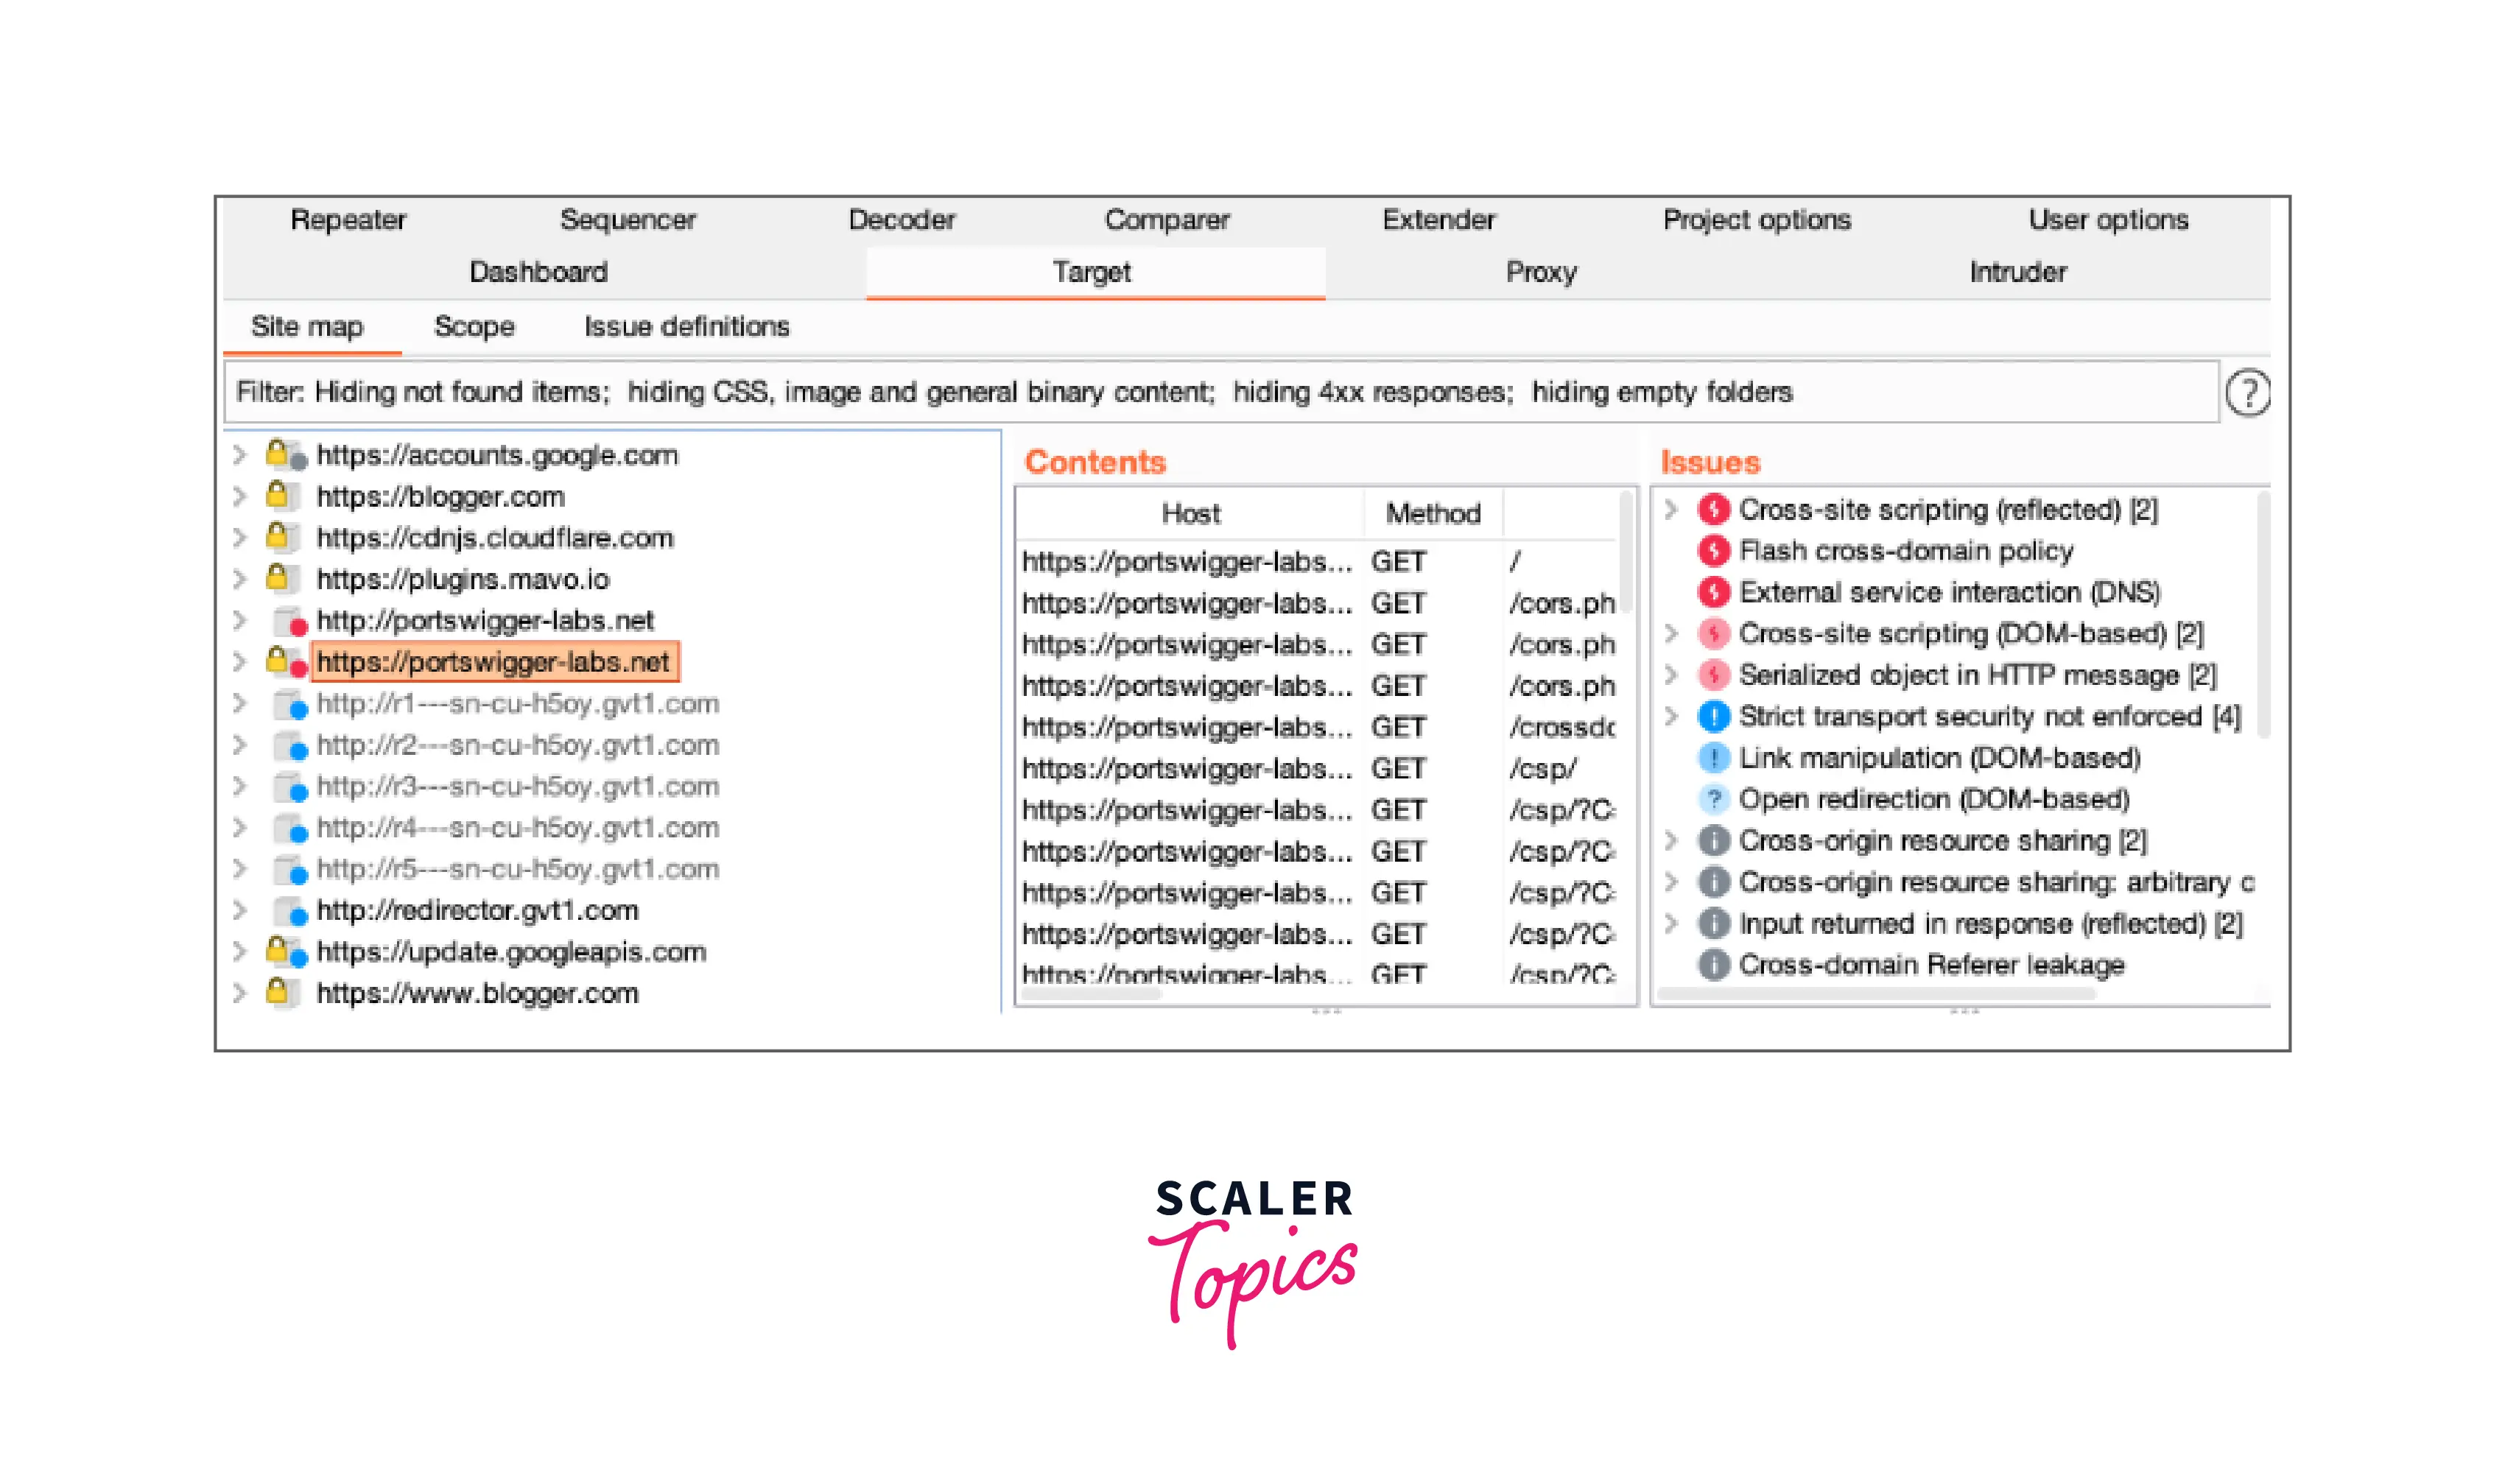The image size is (2505, 1484).
Task: Expand Cross-site scripting (reflected) issue group
Action: click(x=1670, y=510)
